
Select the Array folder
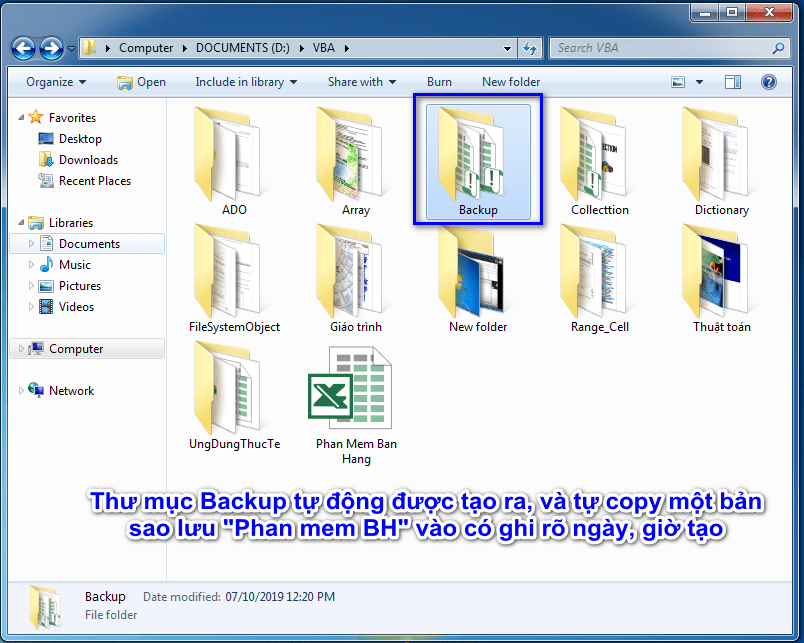pos(356,161)
